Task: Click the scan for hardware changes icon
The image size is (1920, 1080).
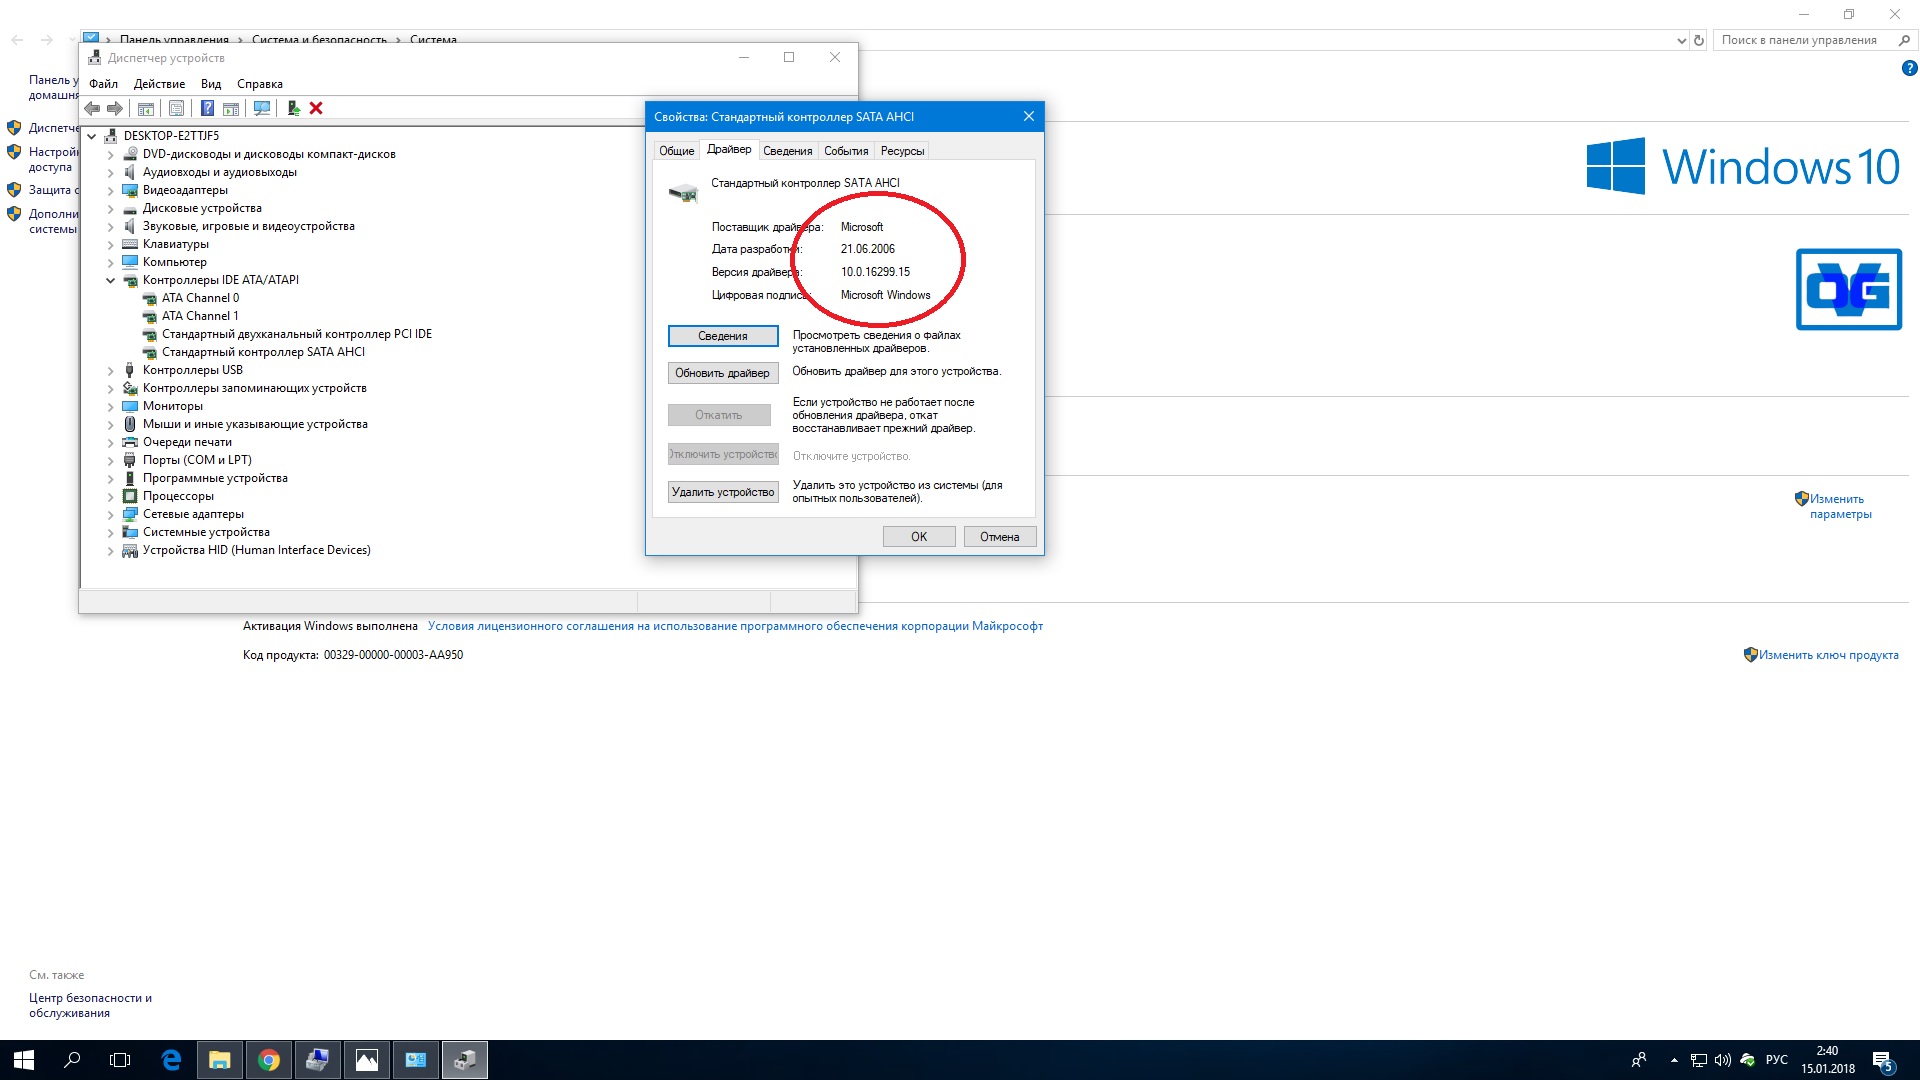Action: 262,108
